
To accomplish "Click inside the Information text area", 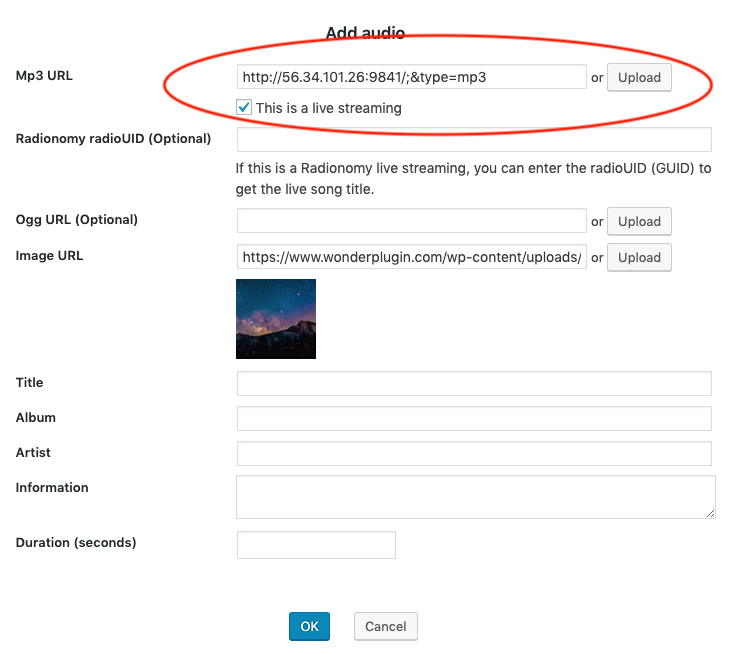I will click(x=473, y=496).
